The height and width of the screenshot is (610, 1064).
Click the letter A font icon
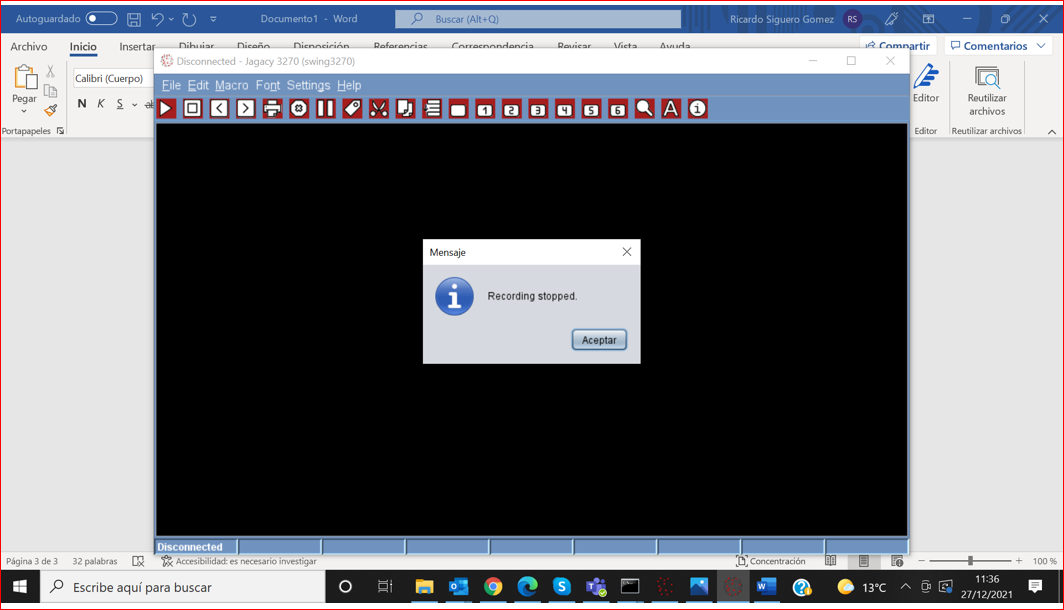[x=671, y=108]
